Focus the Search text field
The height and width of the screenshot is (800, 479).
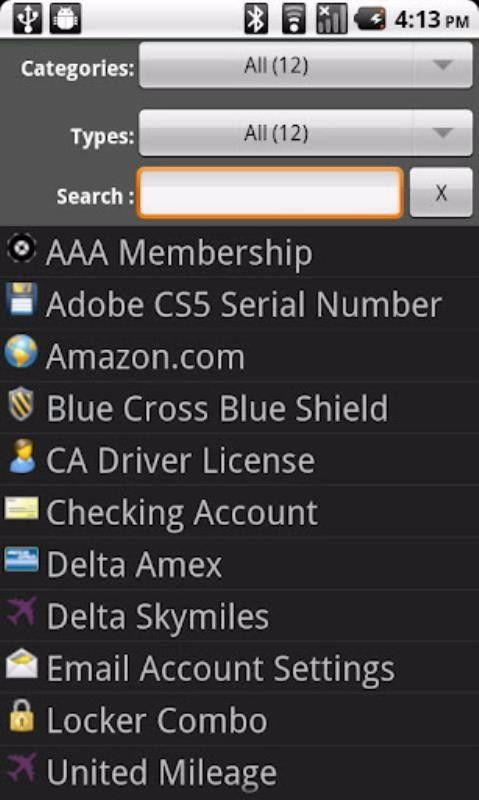[x=270, y=193]
